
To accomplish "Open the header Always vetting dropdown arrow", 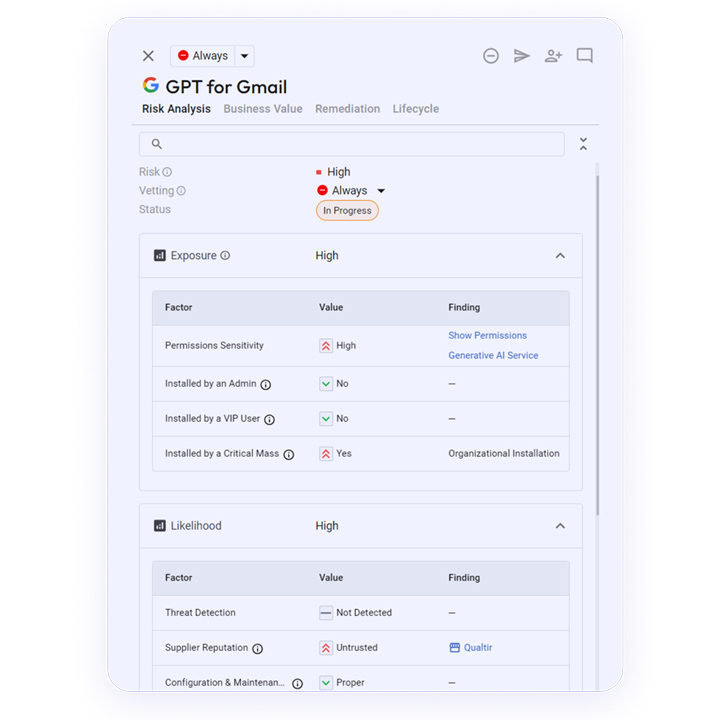I will click(245, 56).
